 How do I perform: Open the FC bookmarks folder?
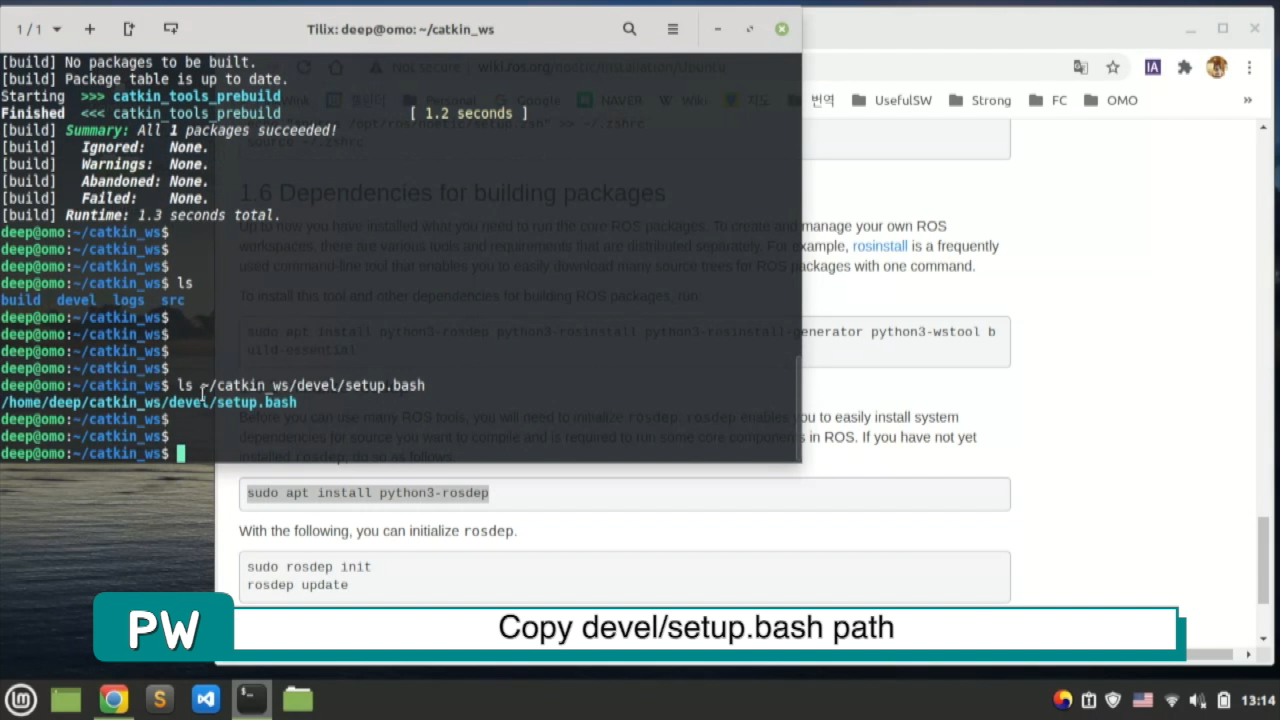coord(1048,100)
